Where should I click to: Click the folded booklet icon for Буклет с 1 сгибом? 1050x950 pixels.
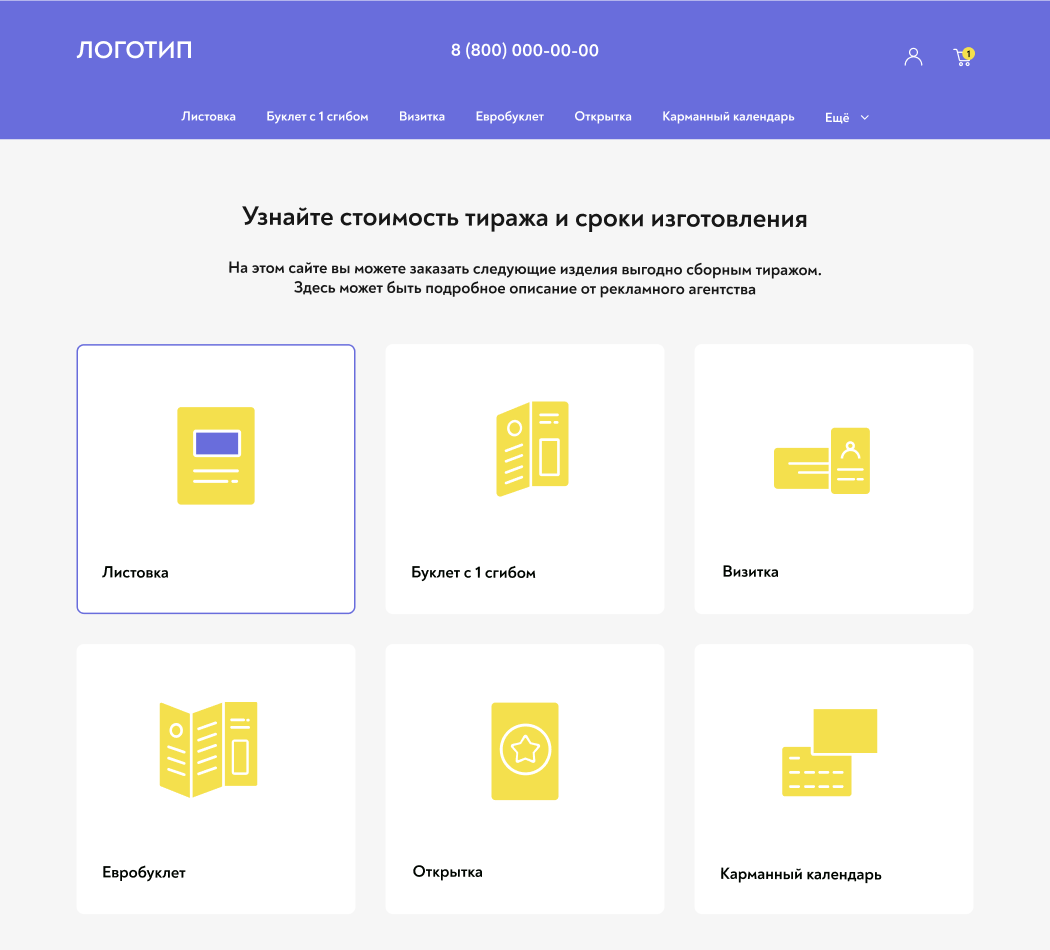click(x=532, y=448)
